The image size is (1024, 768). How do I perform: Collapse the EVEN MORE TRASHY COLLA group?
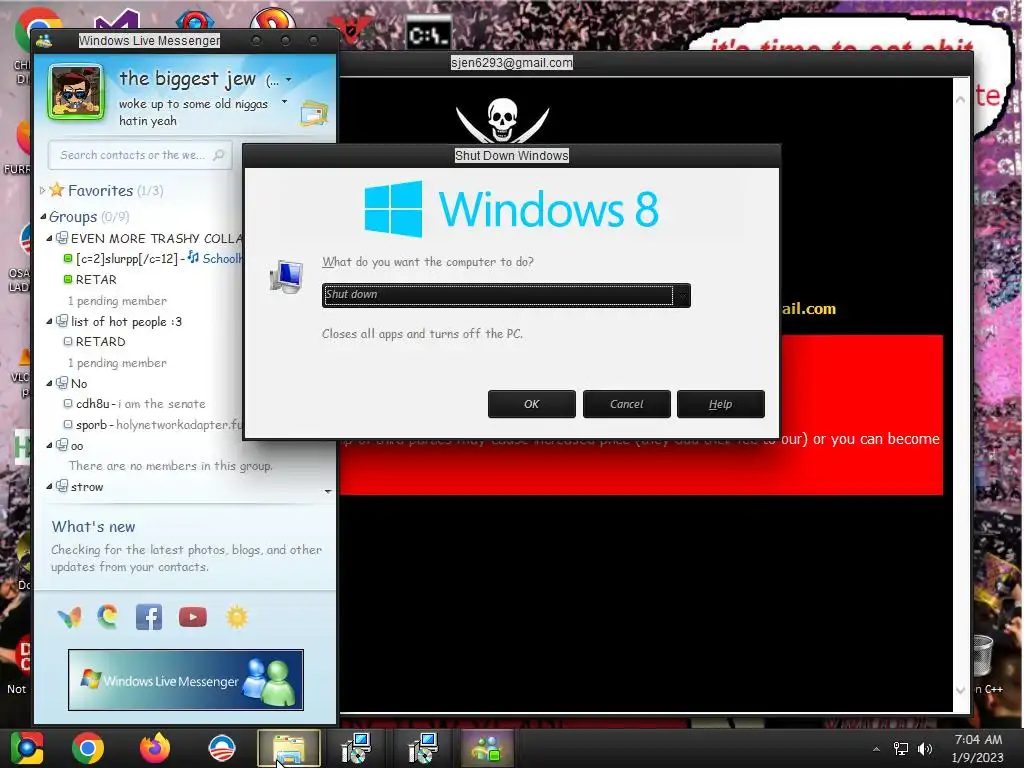pyautogui.click(x=49, y=238)
